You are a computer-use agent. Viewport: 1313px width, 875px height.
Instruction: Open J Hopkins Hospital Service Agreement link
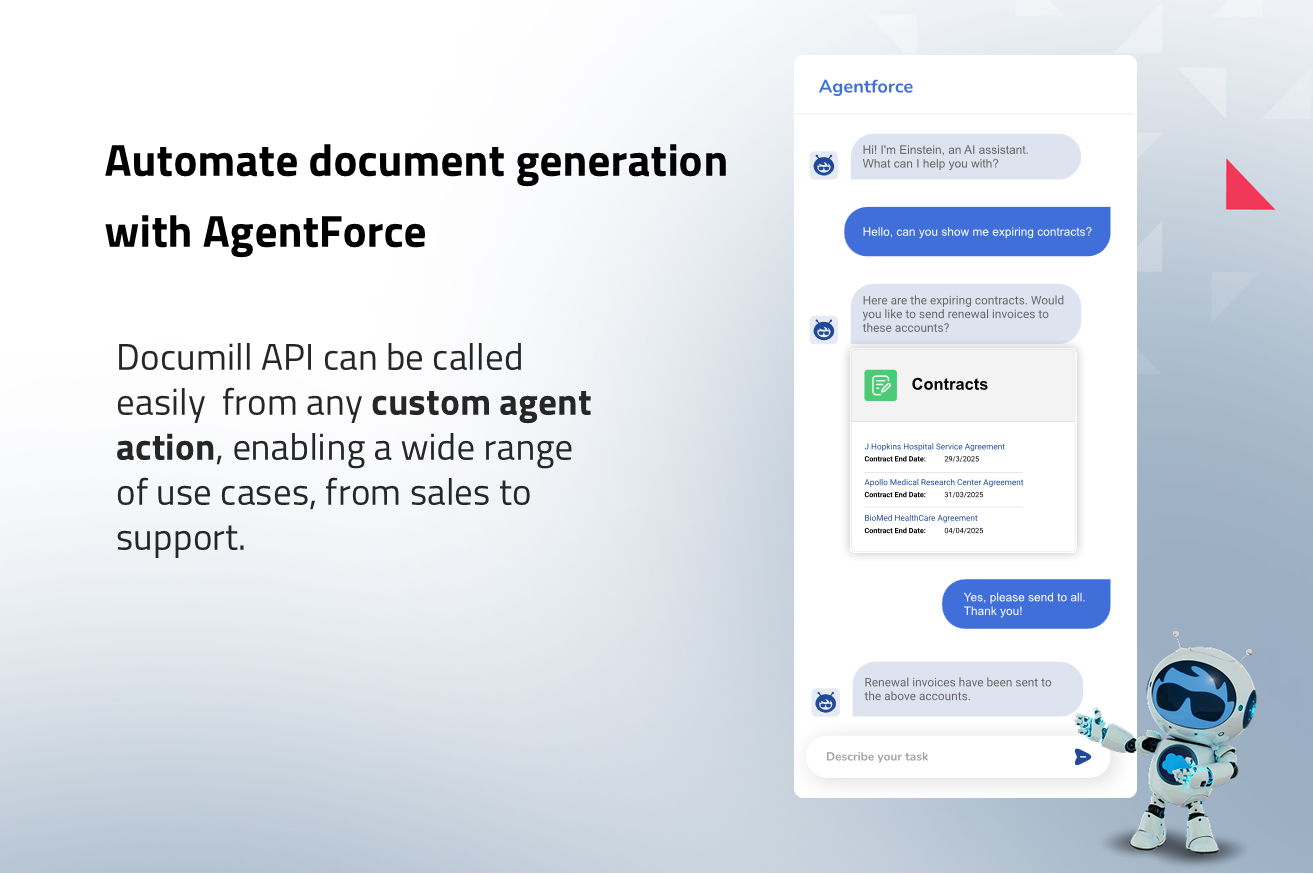934,447
